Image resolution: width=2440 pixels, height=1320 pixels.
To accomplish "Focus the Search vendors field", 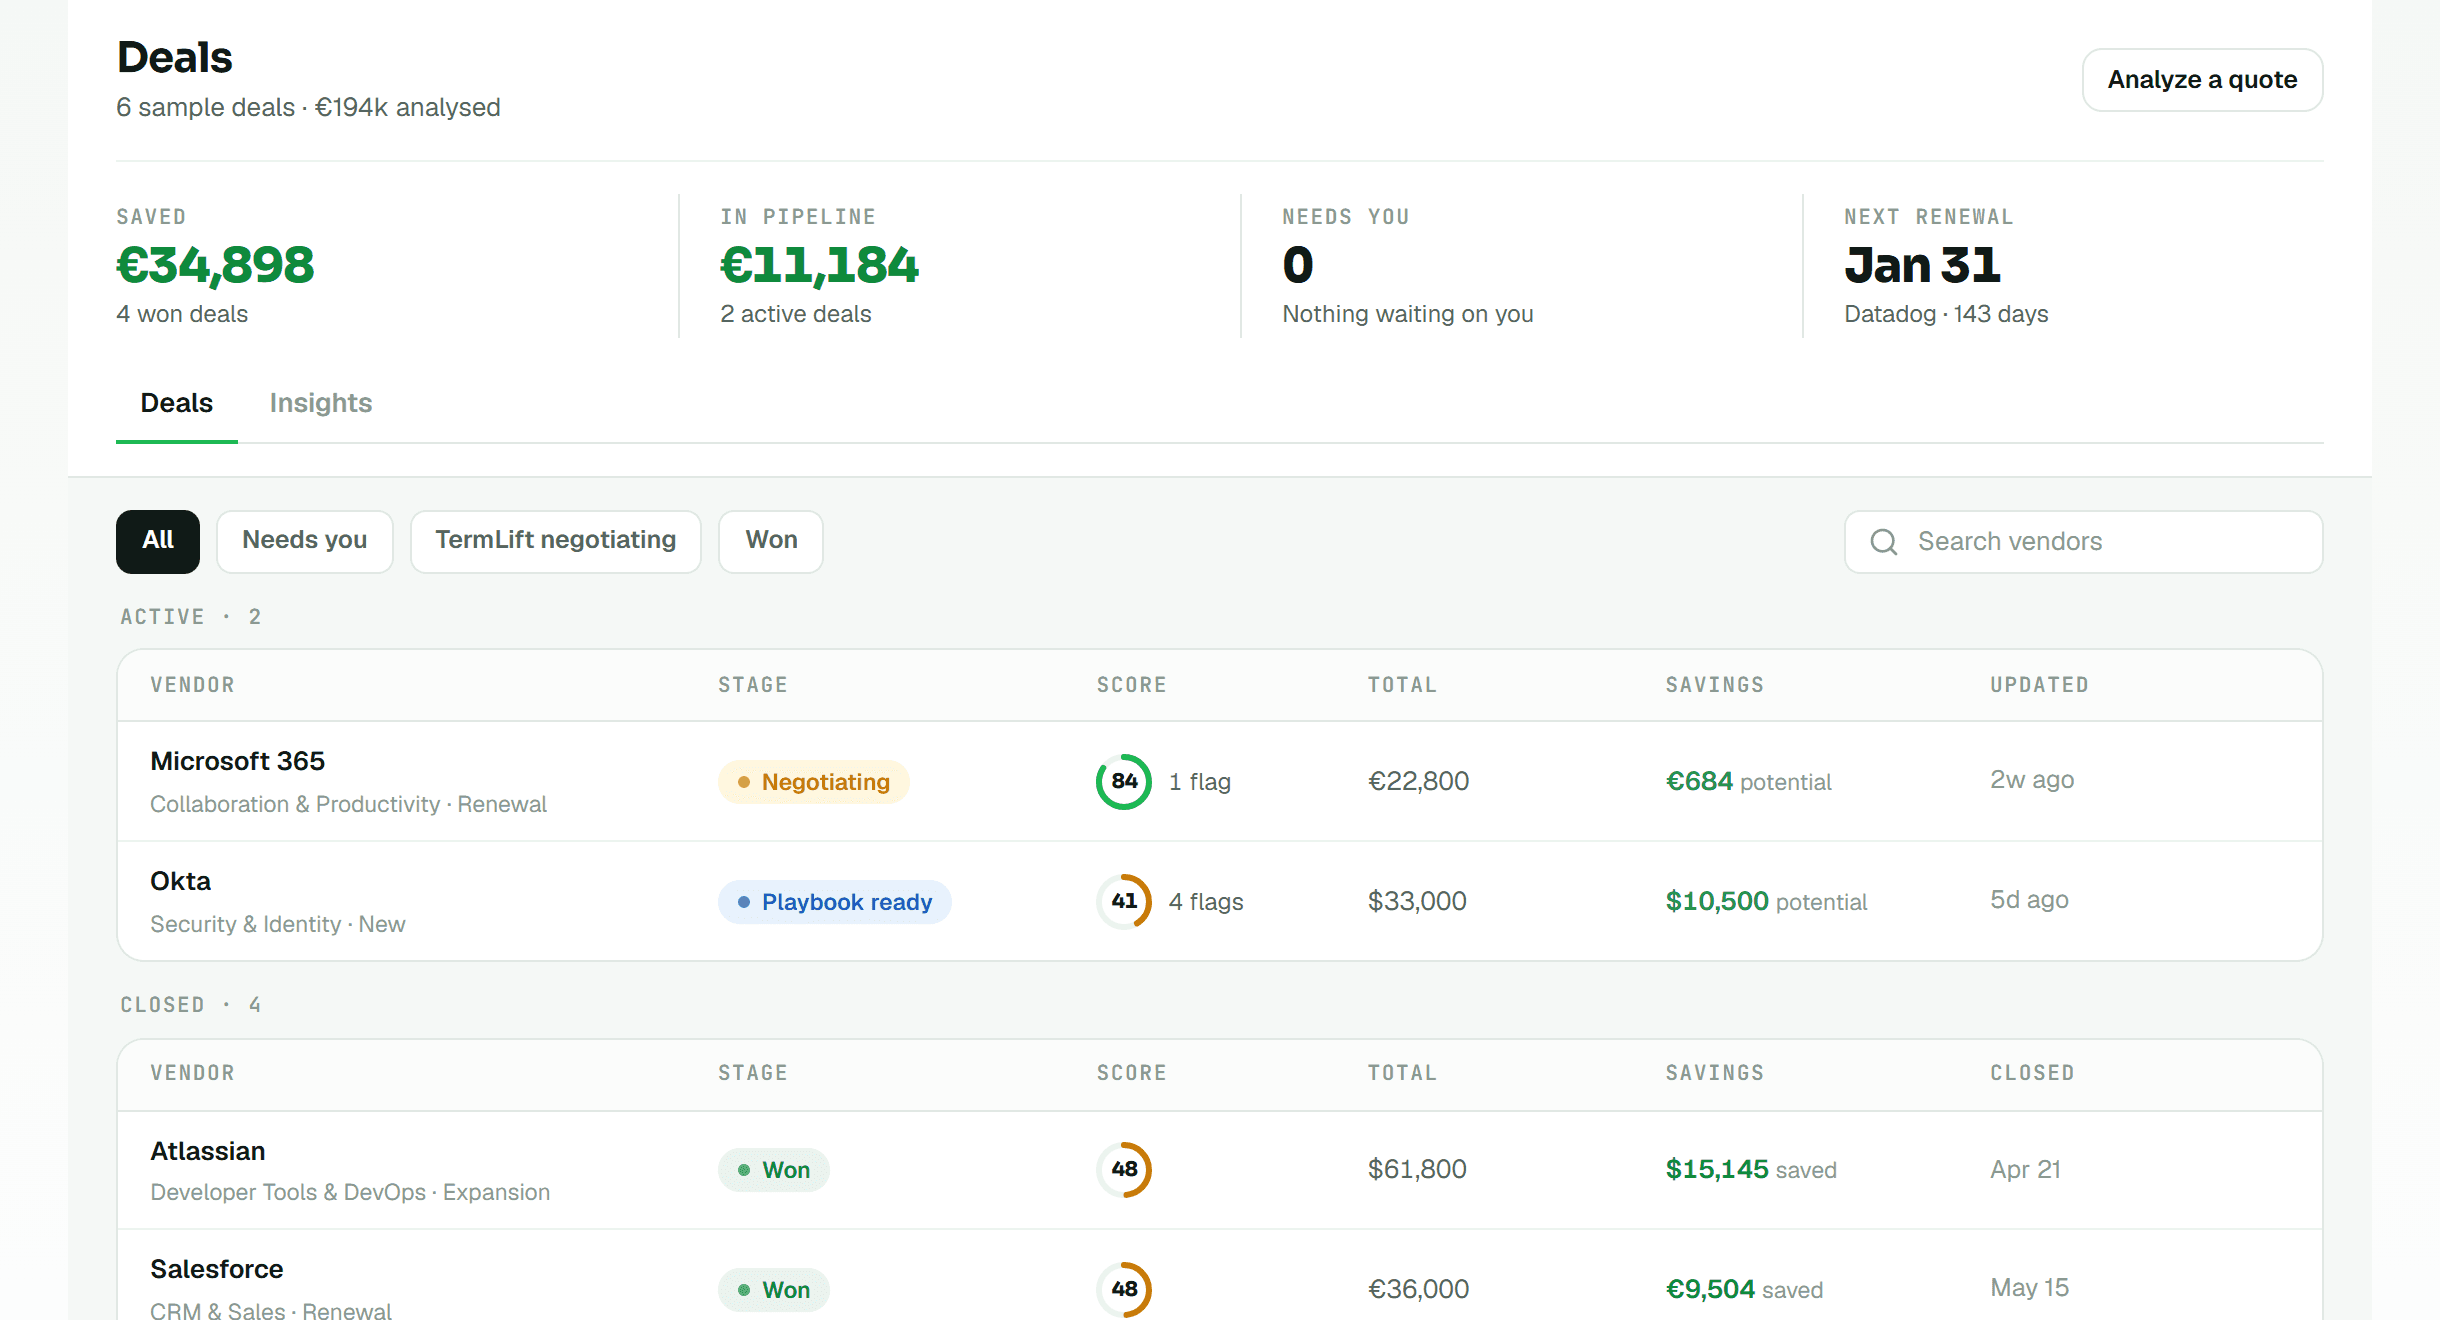I will (x=2084, y=542).
